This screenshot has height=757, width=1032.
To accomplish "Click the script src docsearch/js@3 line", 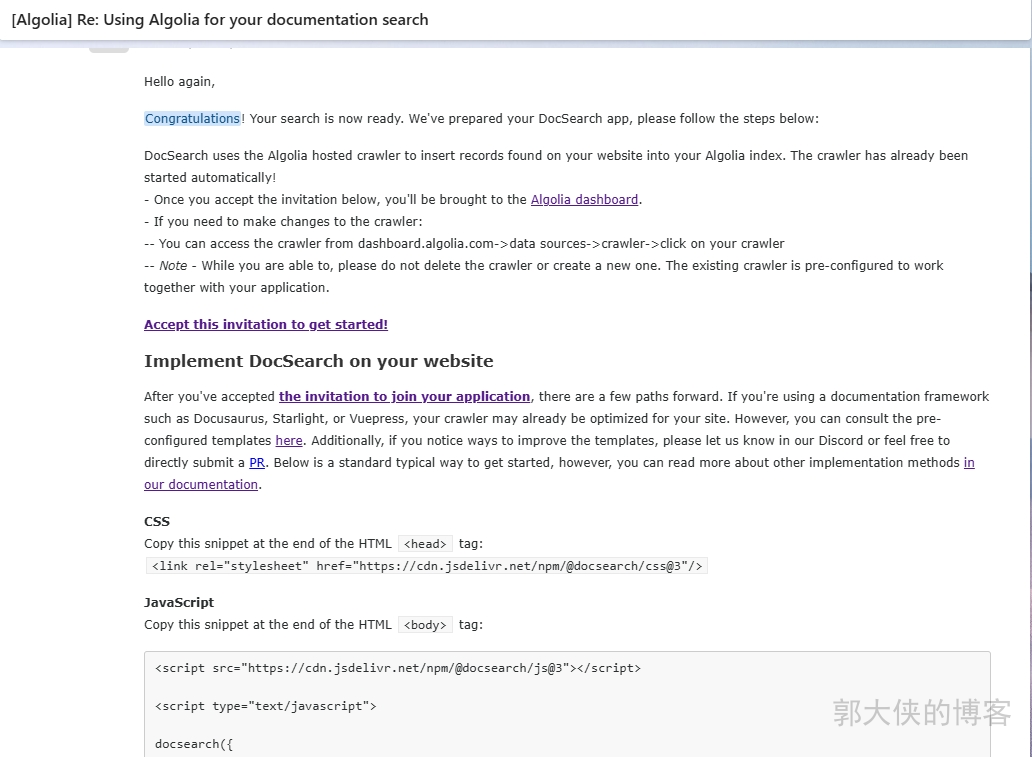I will coord(398,668).
